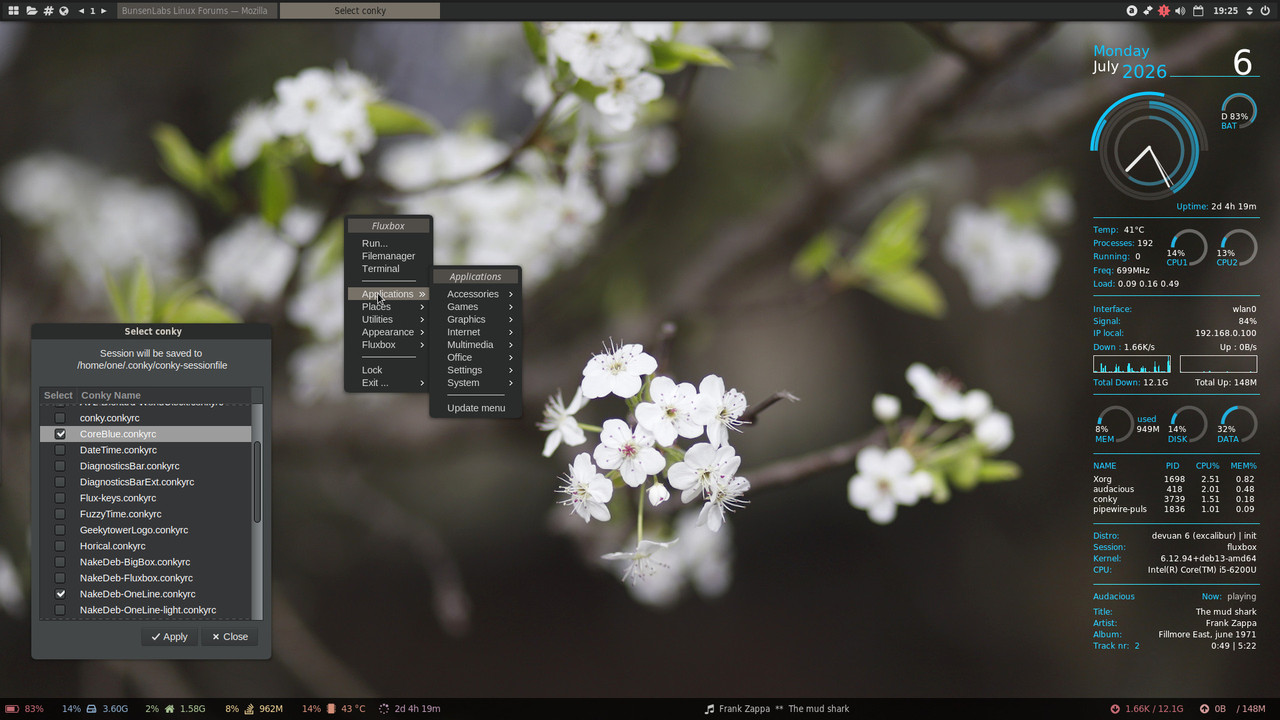Click the disk drive icon in bottom bar
The height and width of the screenshot is (720, 1280).
(x=91, y=709)
